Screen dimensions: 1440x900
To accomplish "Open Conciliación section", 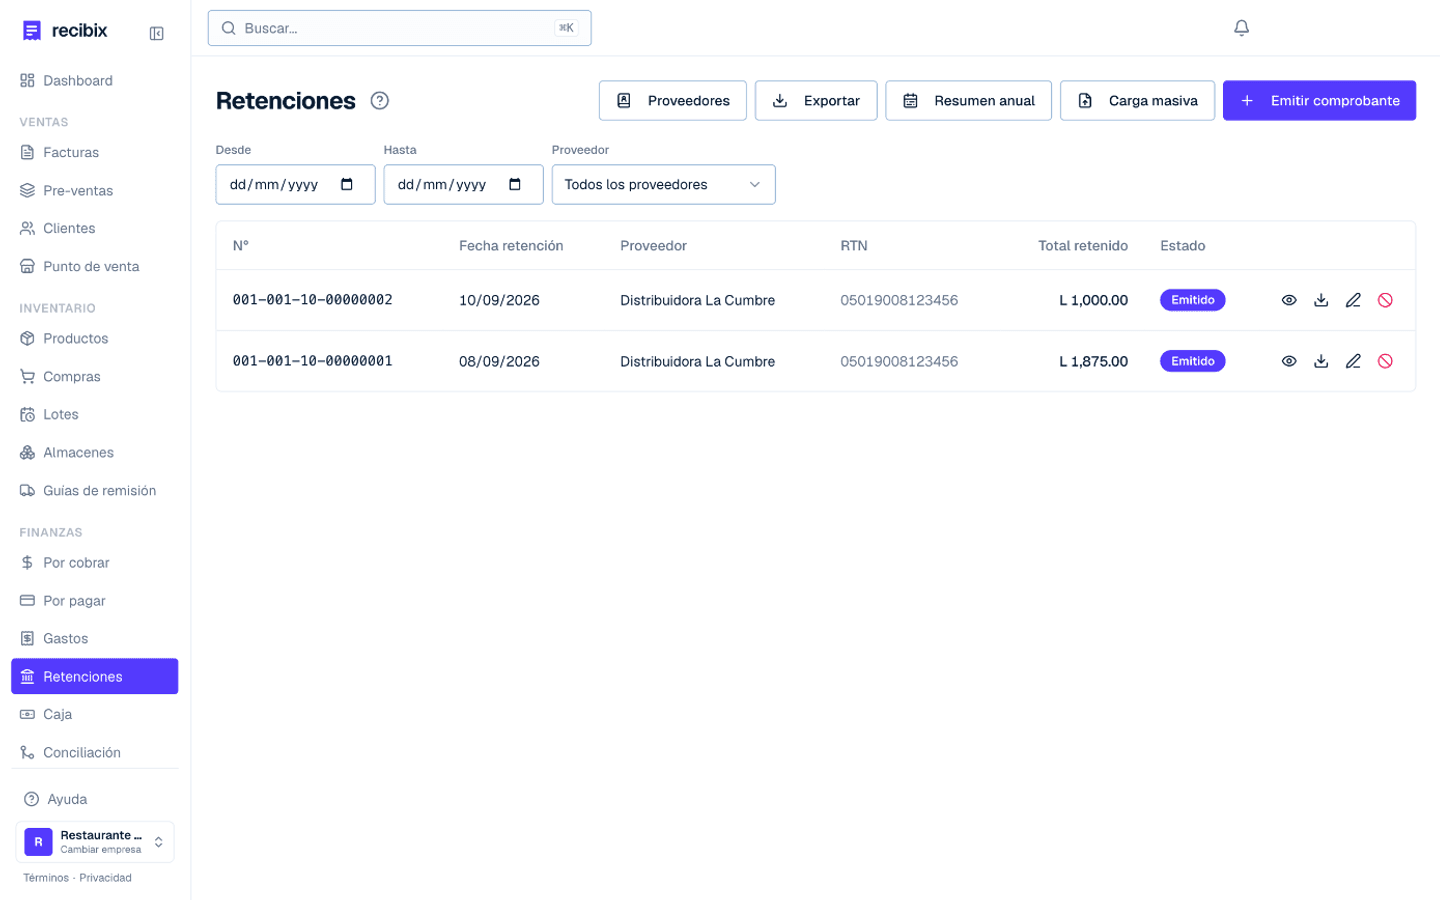I will click(x=95, y=753).
